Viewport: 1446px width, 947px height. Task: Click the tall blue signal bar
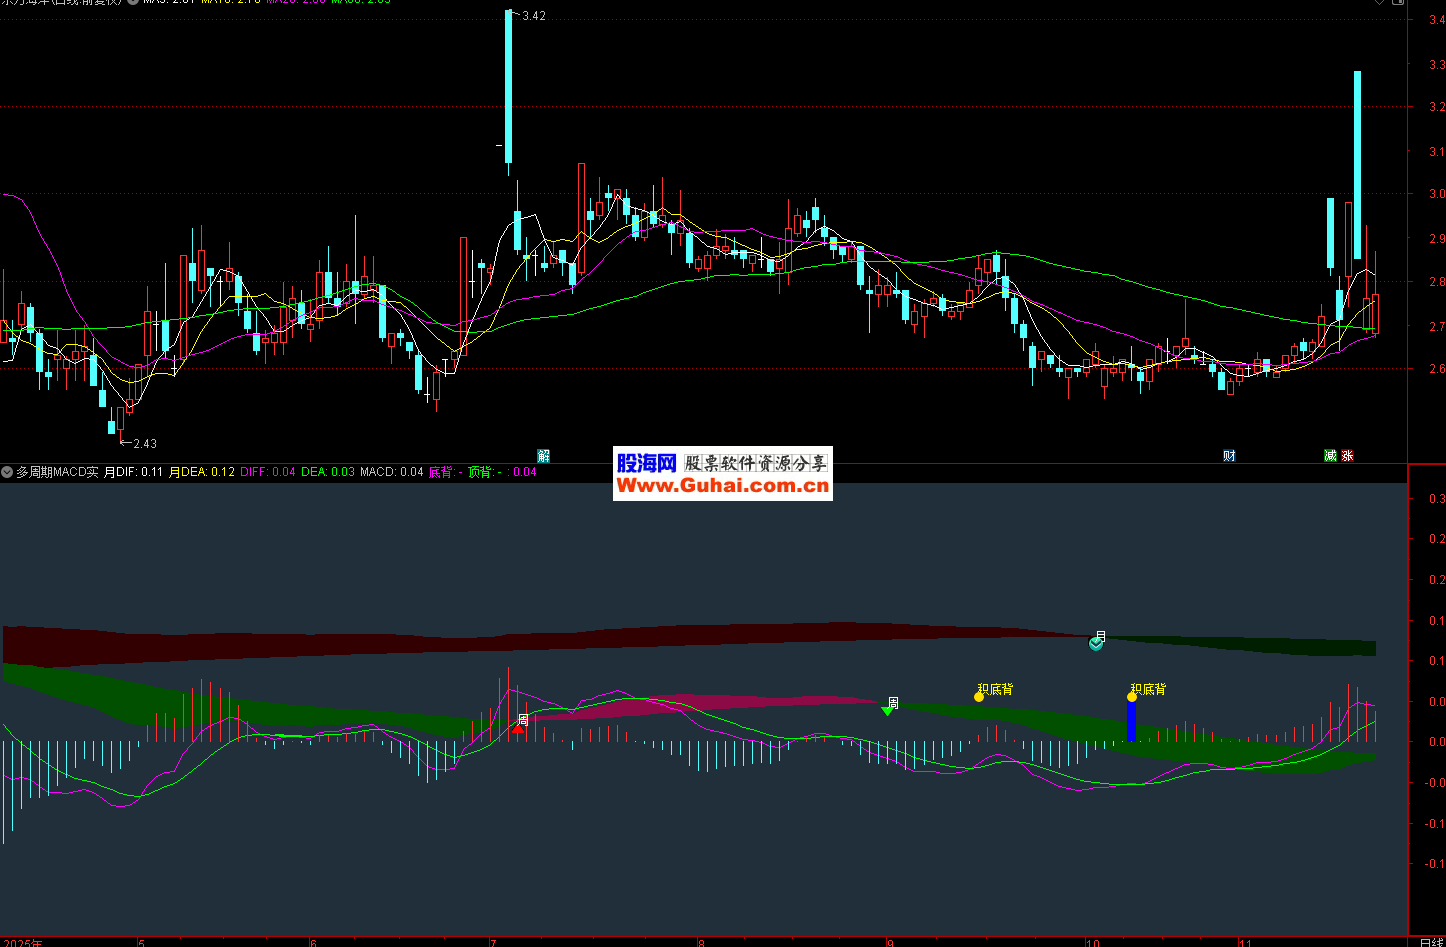point(1132,720)
